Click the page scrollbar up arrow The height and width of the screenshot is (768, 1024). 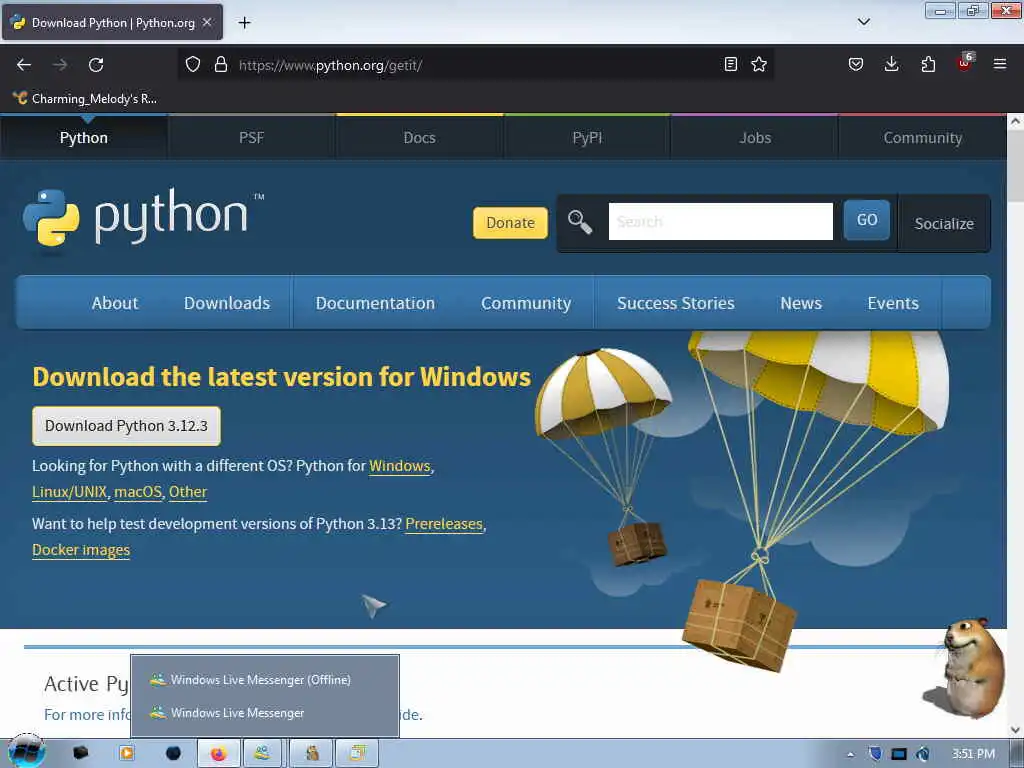1015,121
